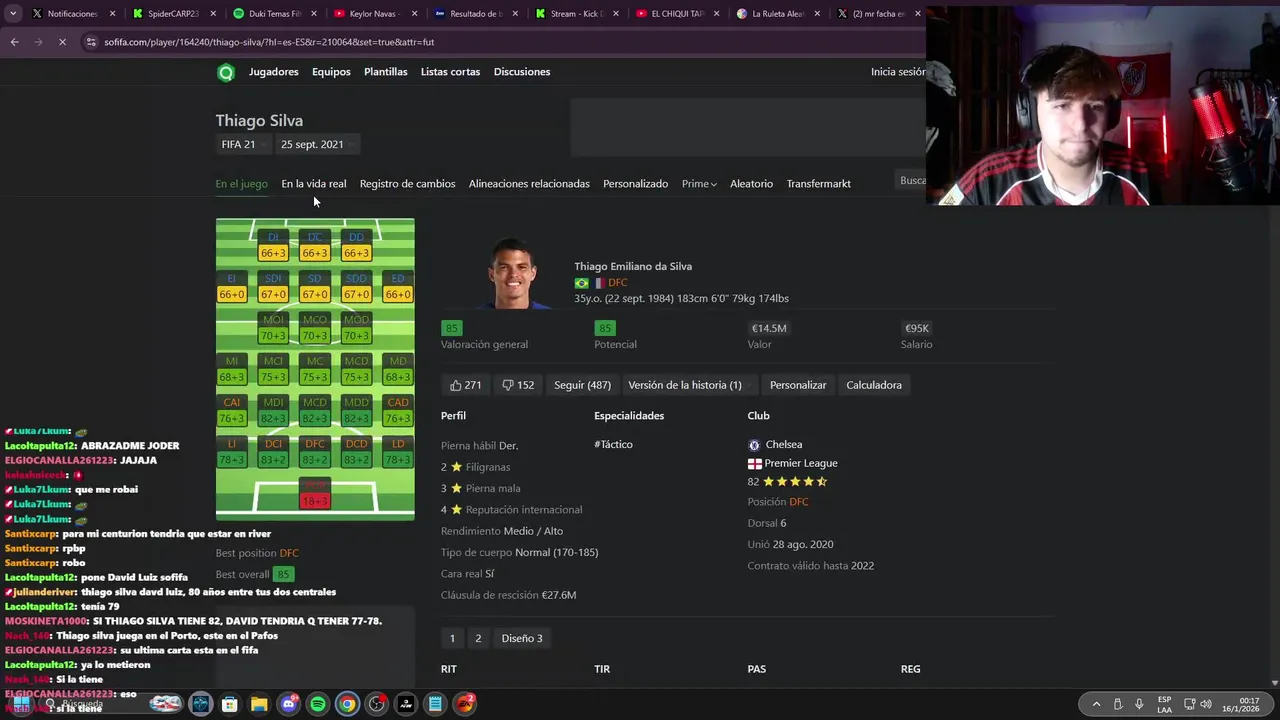Open Microsoft Store from the taskbar

(230, 704)
